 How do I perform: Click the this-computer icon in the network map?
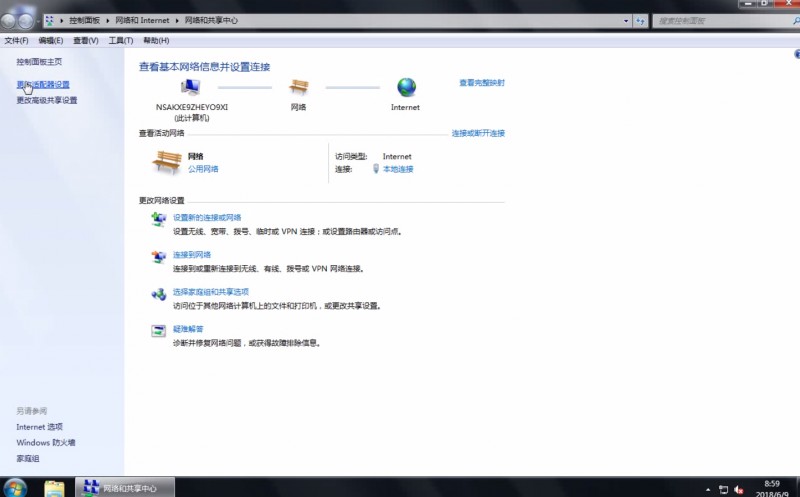[190, 87]
